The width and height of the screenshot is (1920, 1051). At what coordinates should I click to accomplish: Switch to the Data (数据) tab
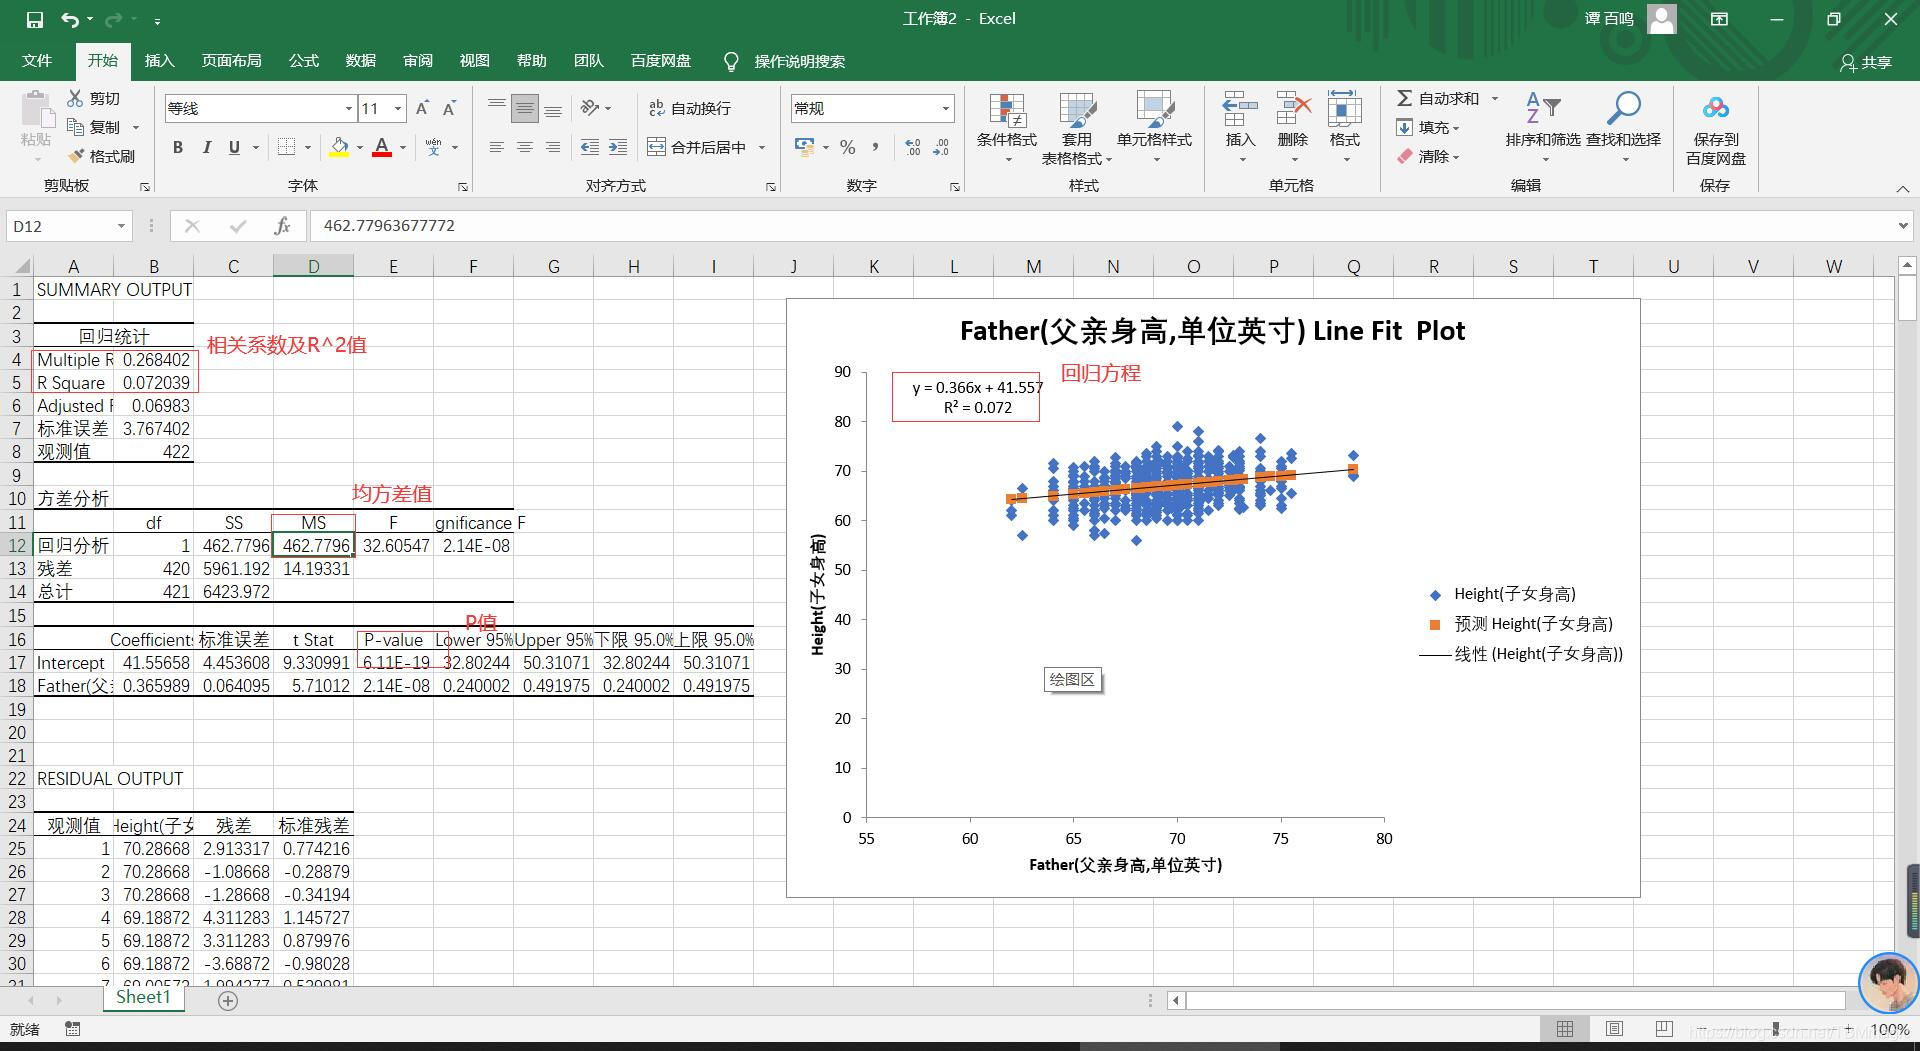pyautogui.click(x=360, y=61)
